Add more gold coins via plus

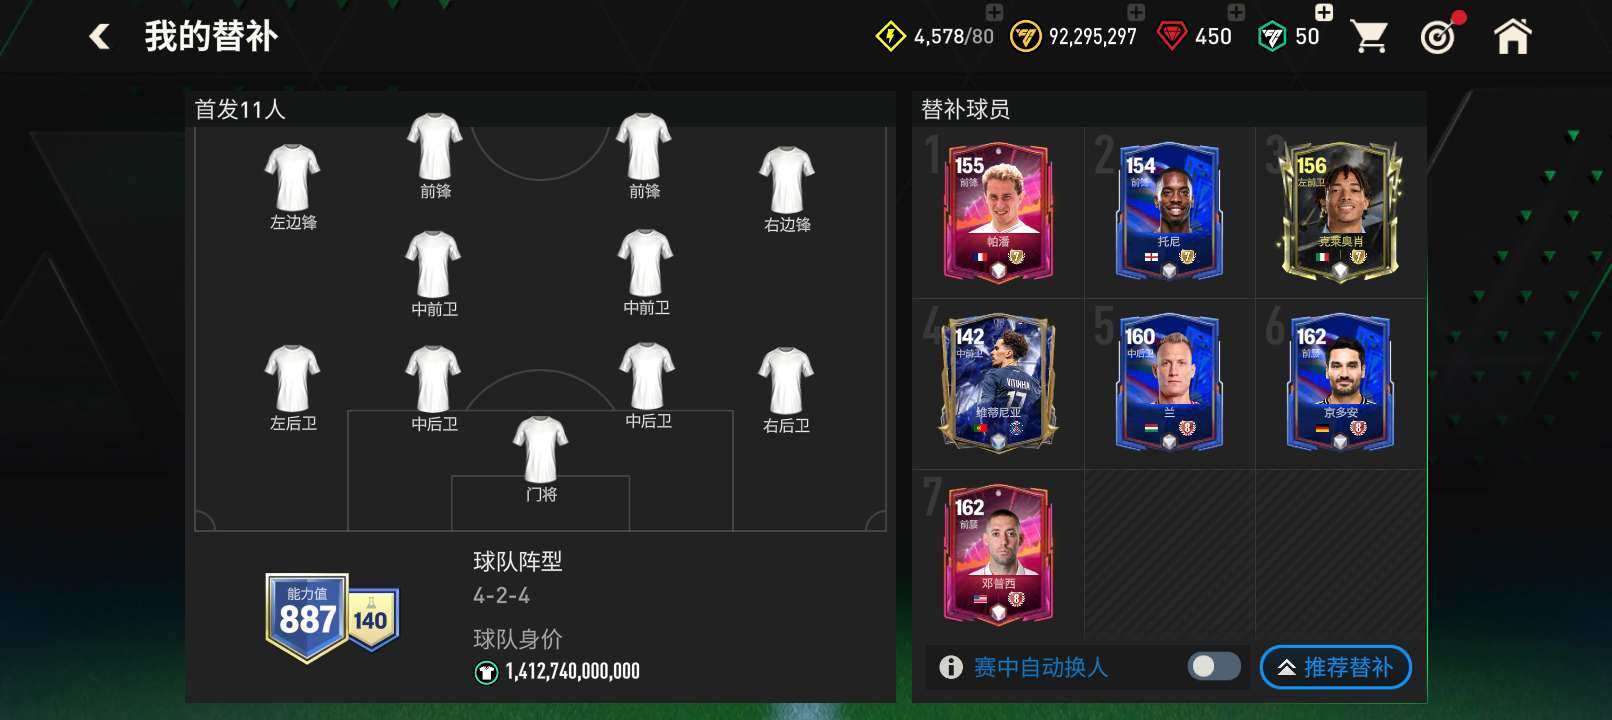[x=1136, y=12]
